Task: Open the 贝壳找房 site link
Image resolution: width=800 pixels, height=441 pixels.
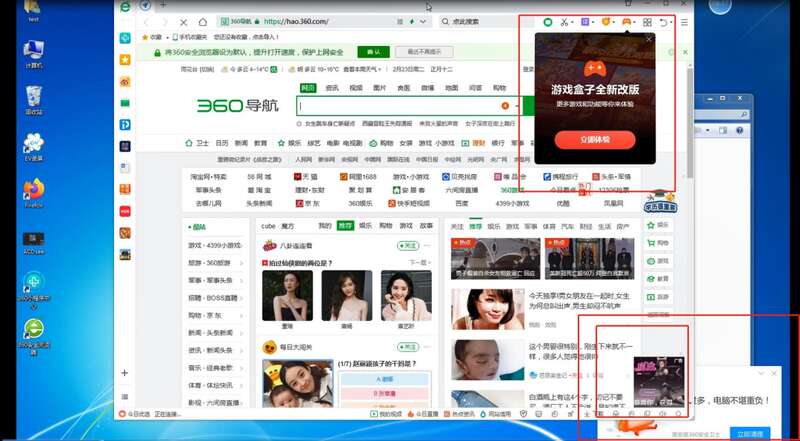Action: (x=459, y=177)
